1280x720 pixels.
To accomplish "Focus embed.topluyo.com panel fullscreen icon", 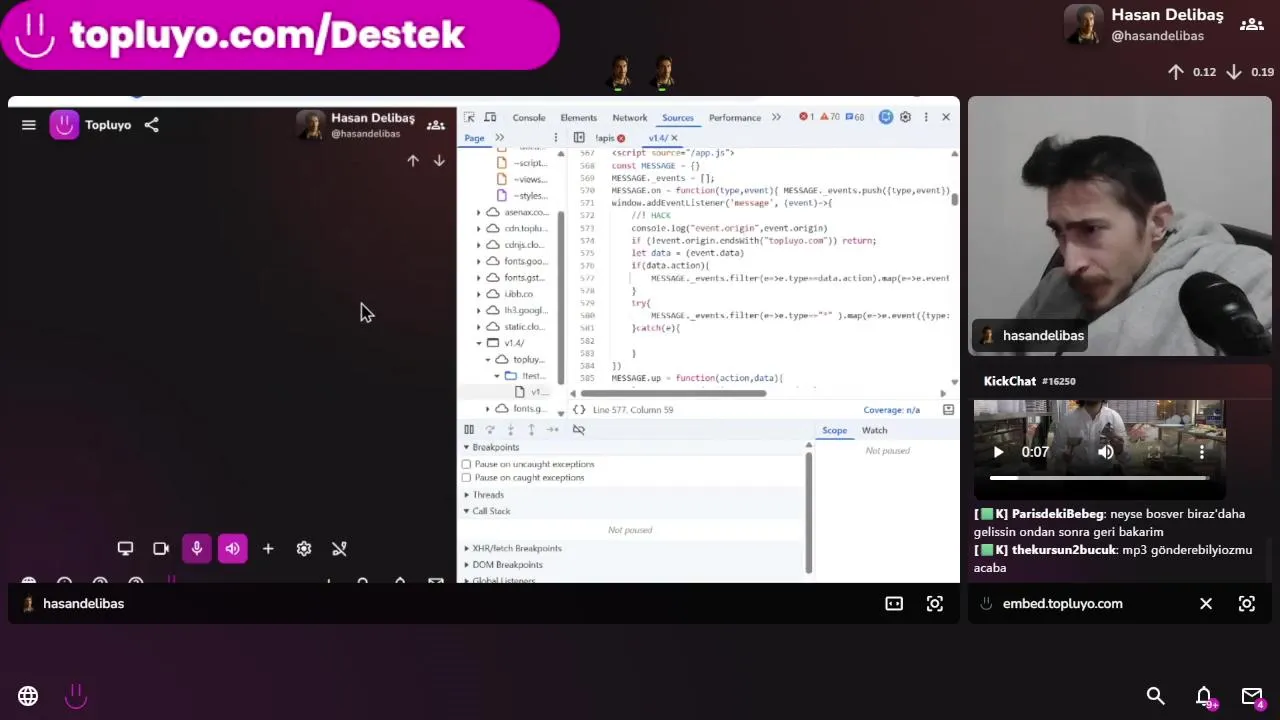I will coord(1247,604).
